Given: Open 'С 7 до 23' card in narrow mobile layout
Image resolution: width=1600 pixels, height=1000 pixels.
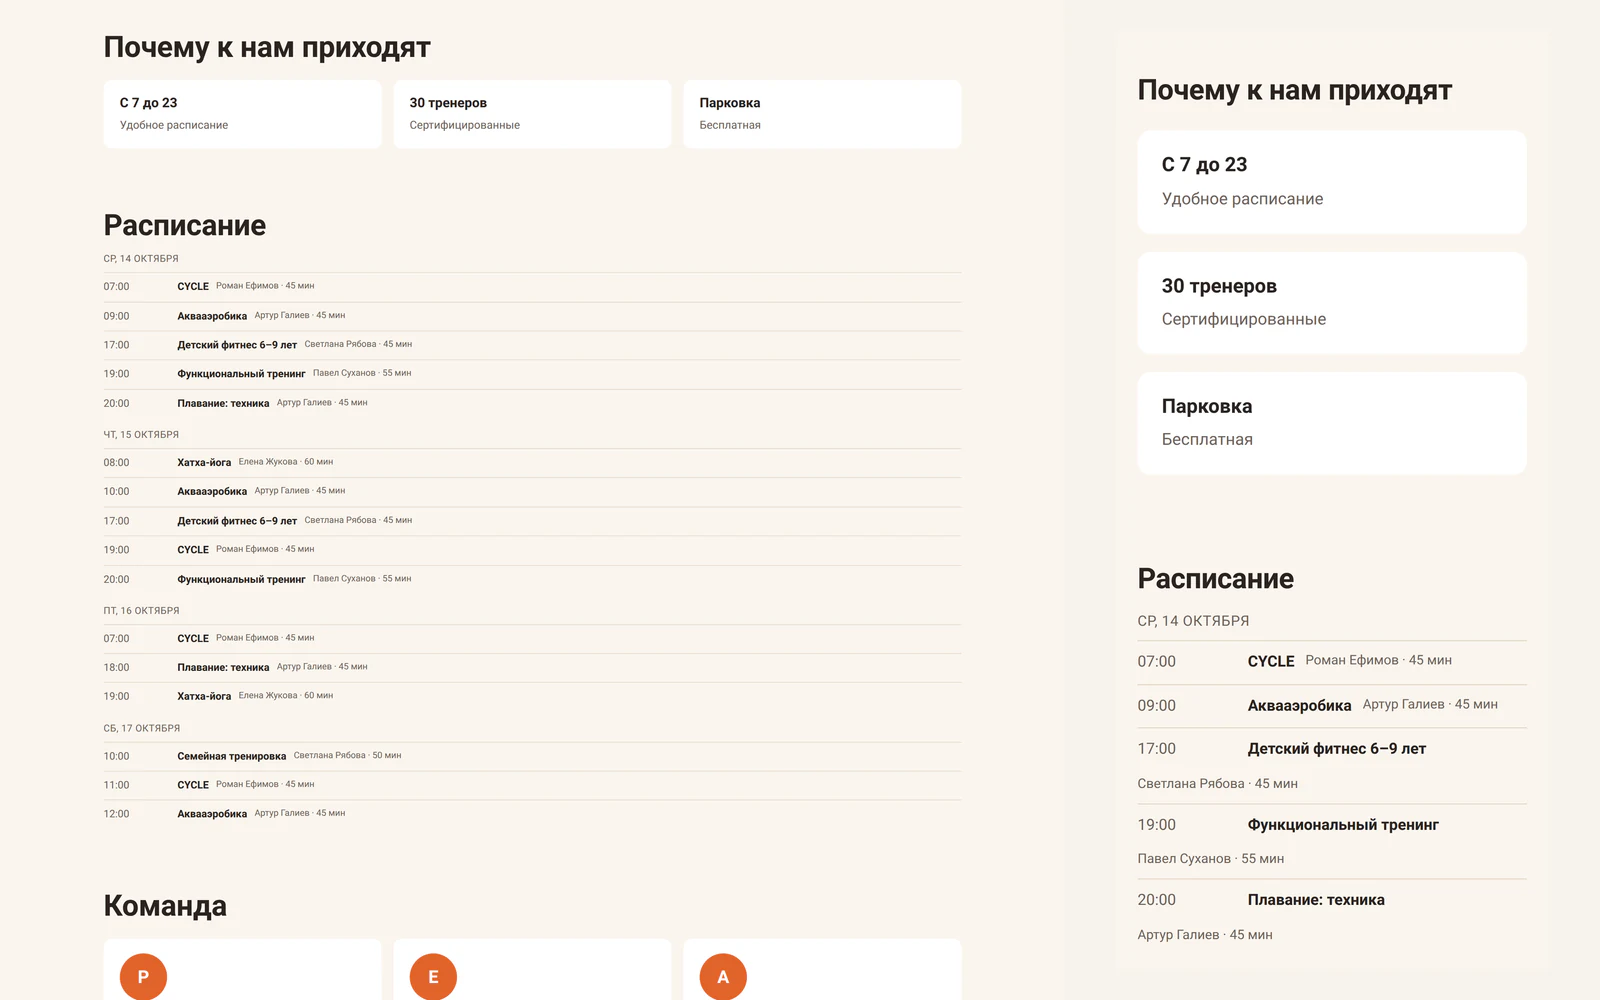Looking at the screenshot, I should [1332, 182].
